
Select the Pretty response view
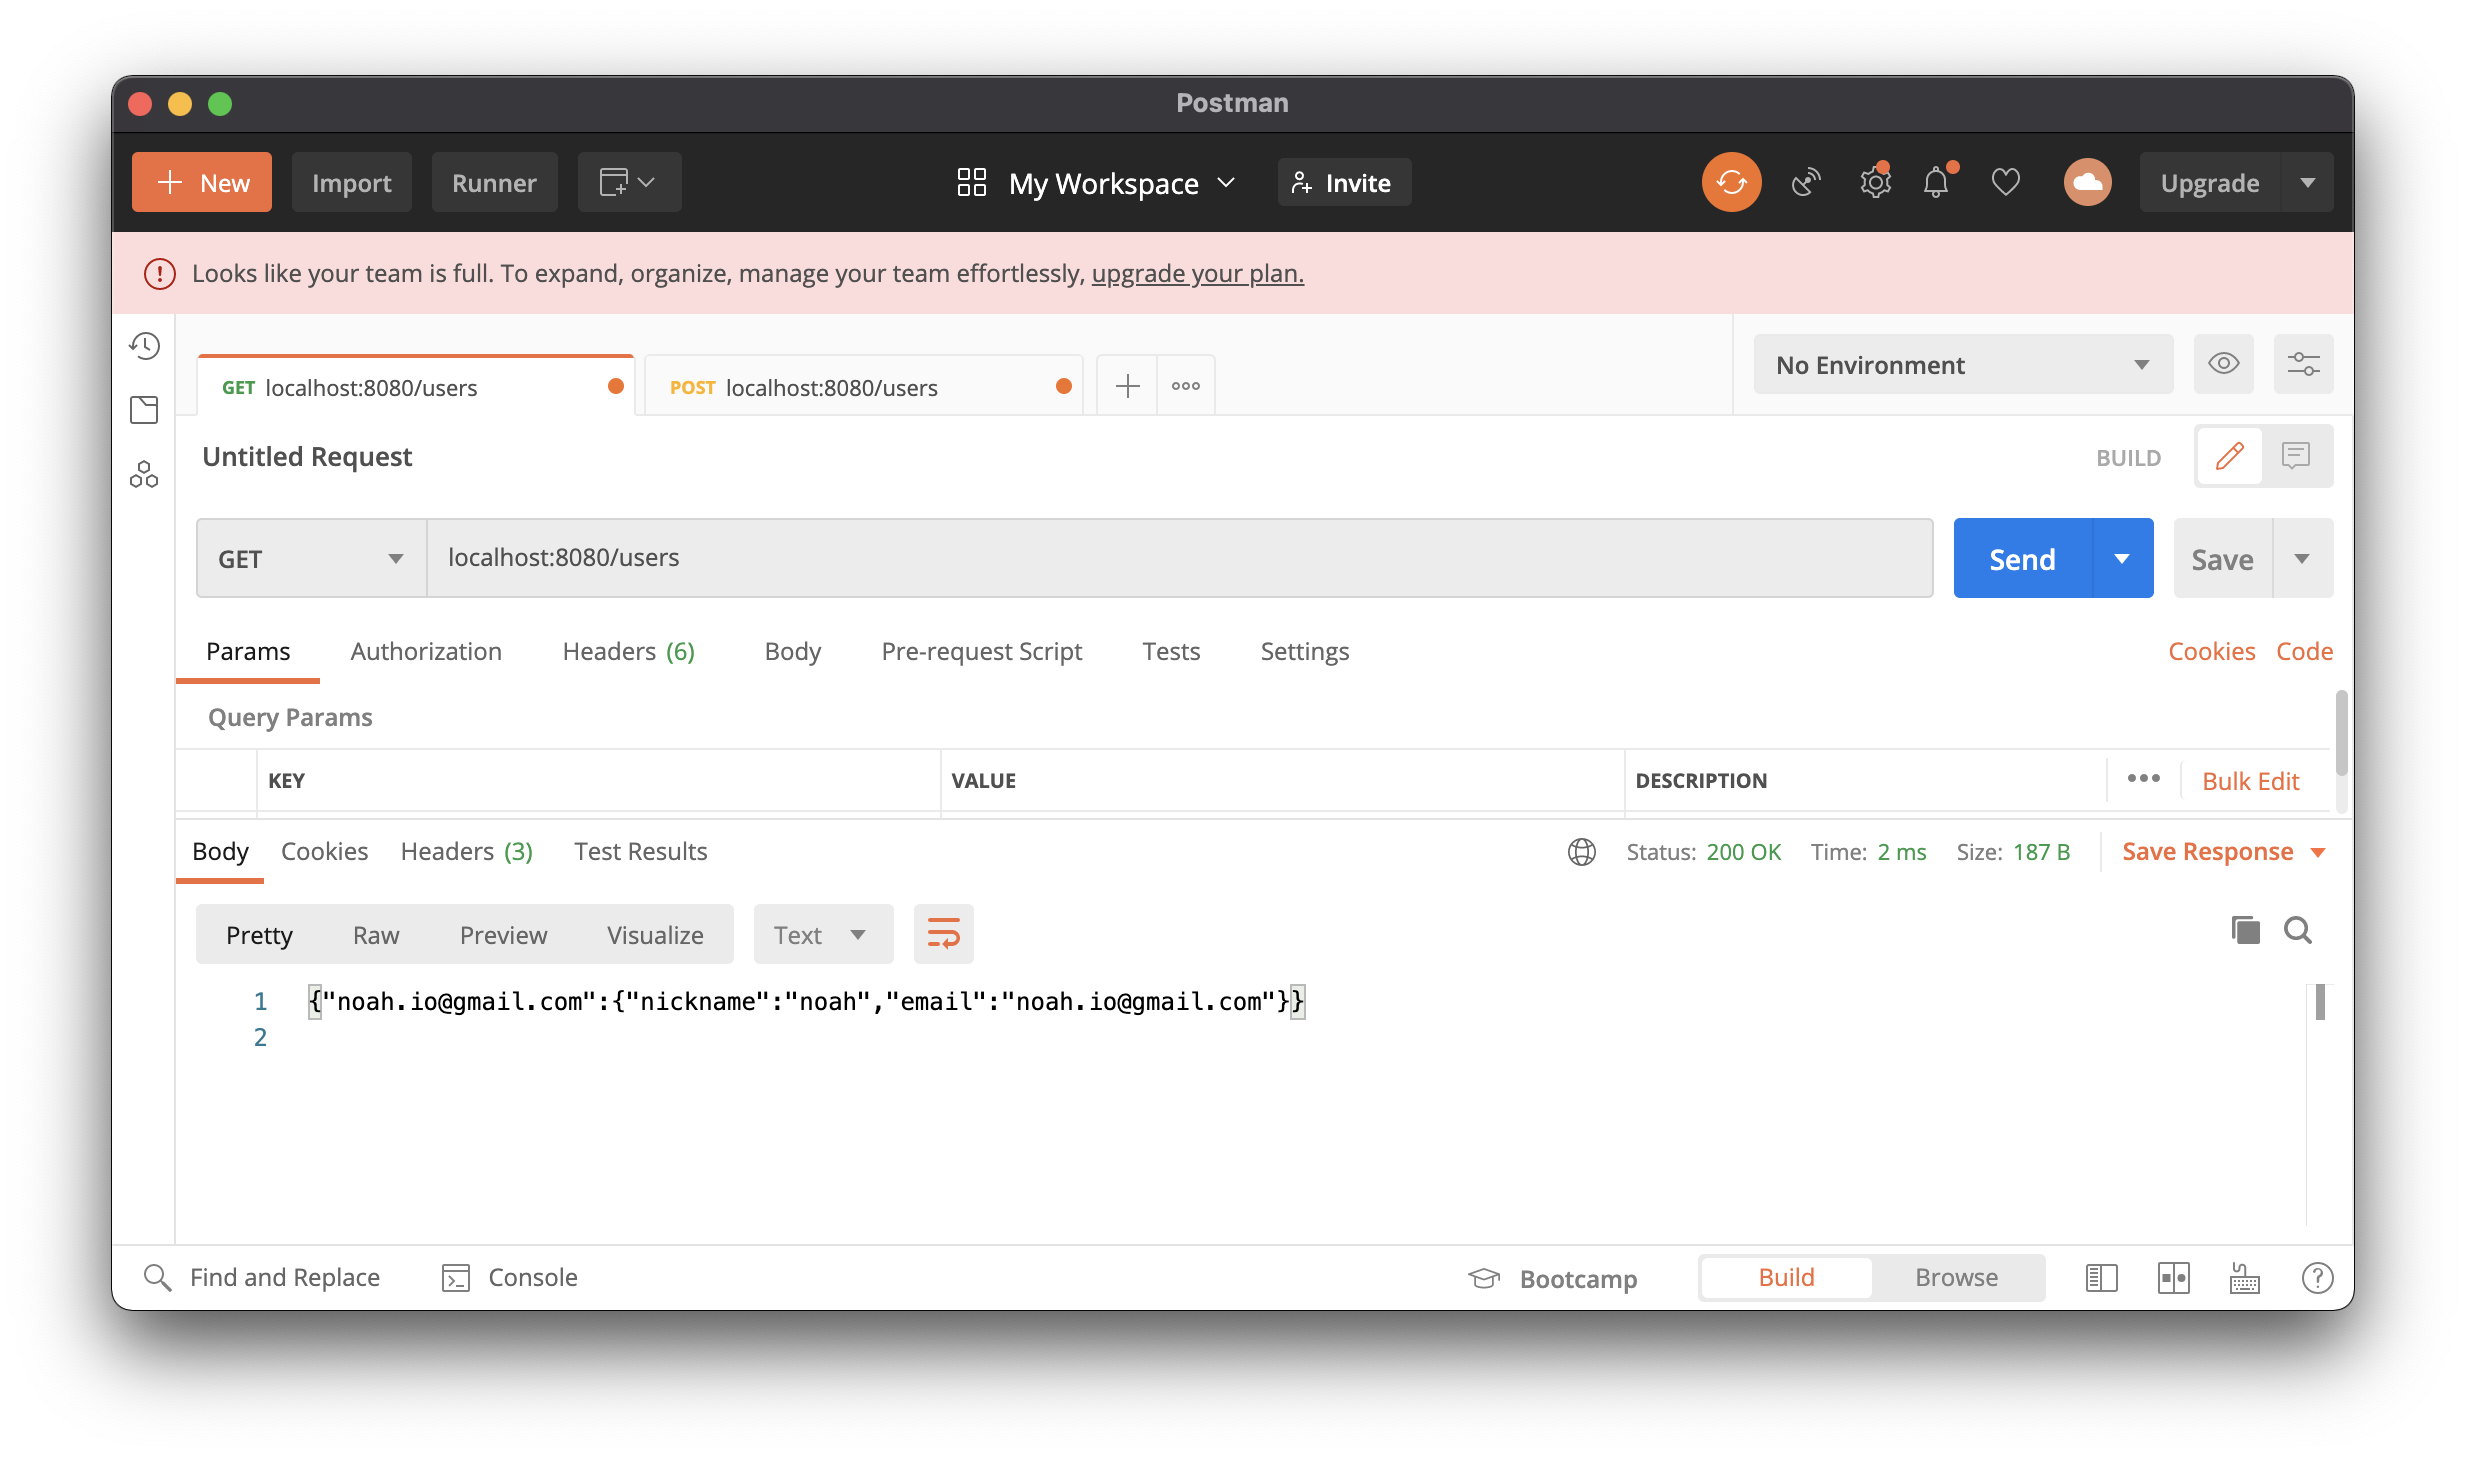click(x=259, y=934)
